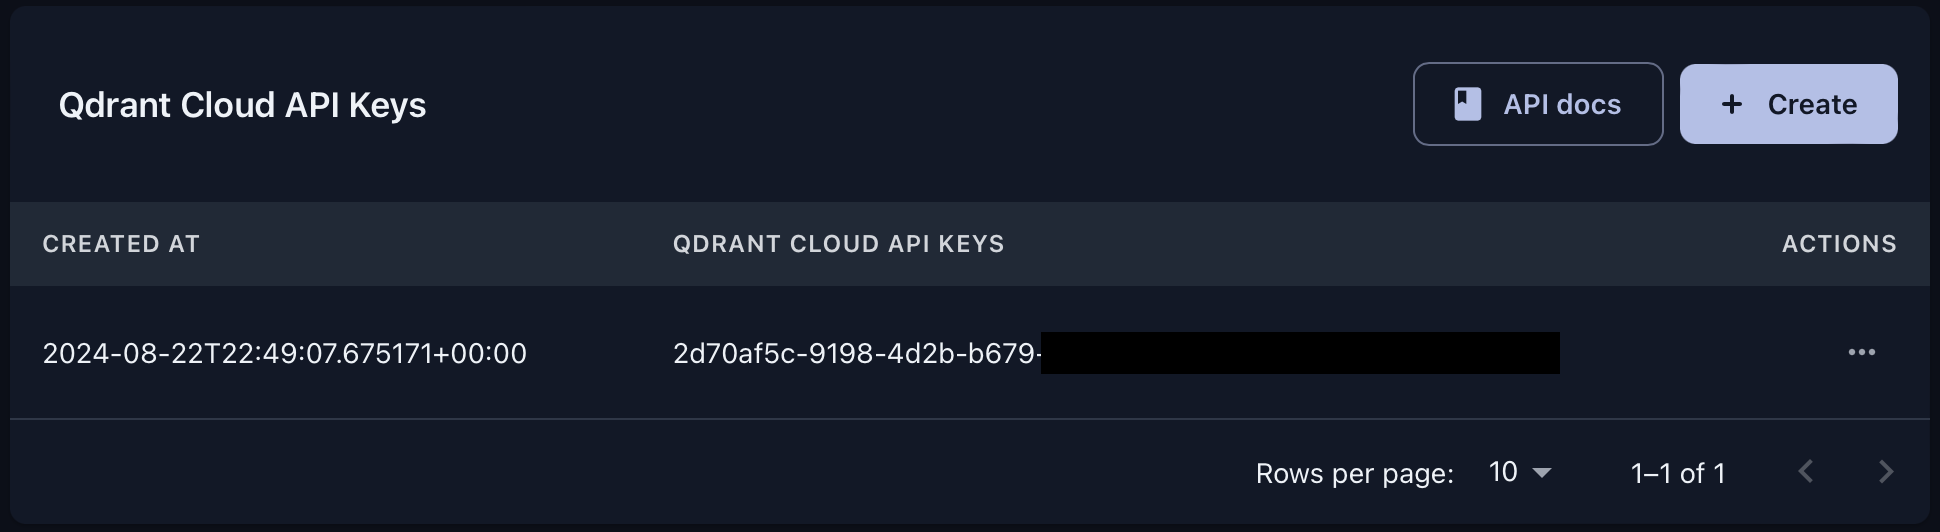Create a new Qdrant Cloud API key
This screenshot has height=532, width=1940.
pos(1788,104)
